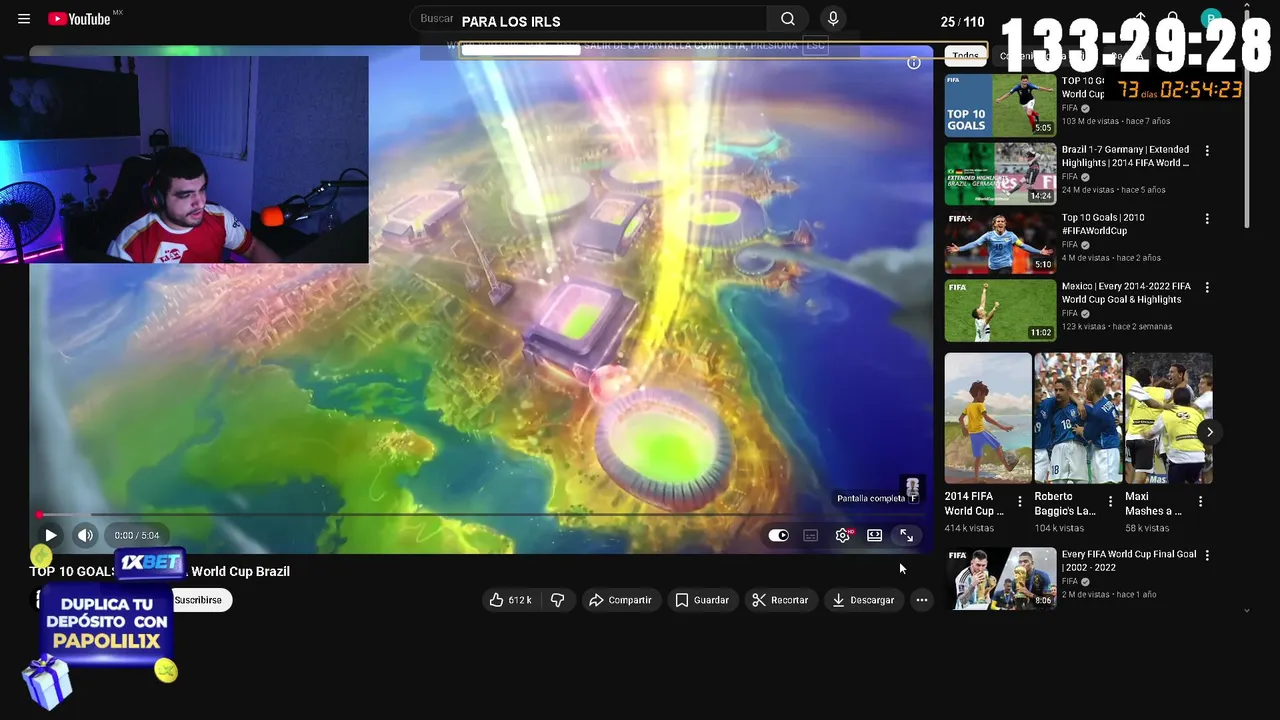Focus the Buscar search field
The image size is (1280, 720).
tap(590, 19)
